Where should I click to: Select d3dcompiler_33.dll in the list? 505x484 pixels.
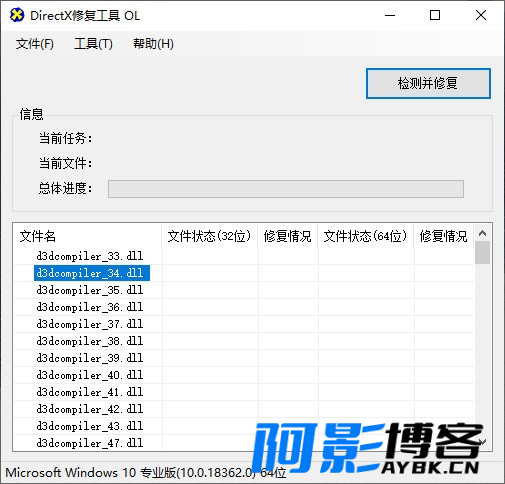pos(90,256)
